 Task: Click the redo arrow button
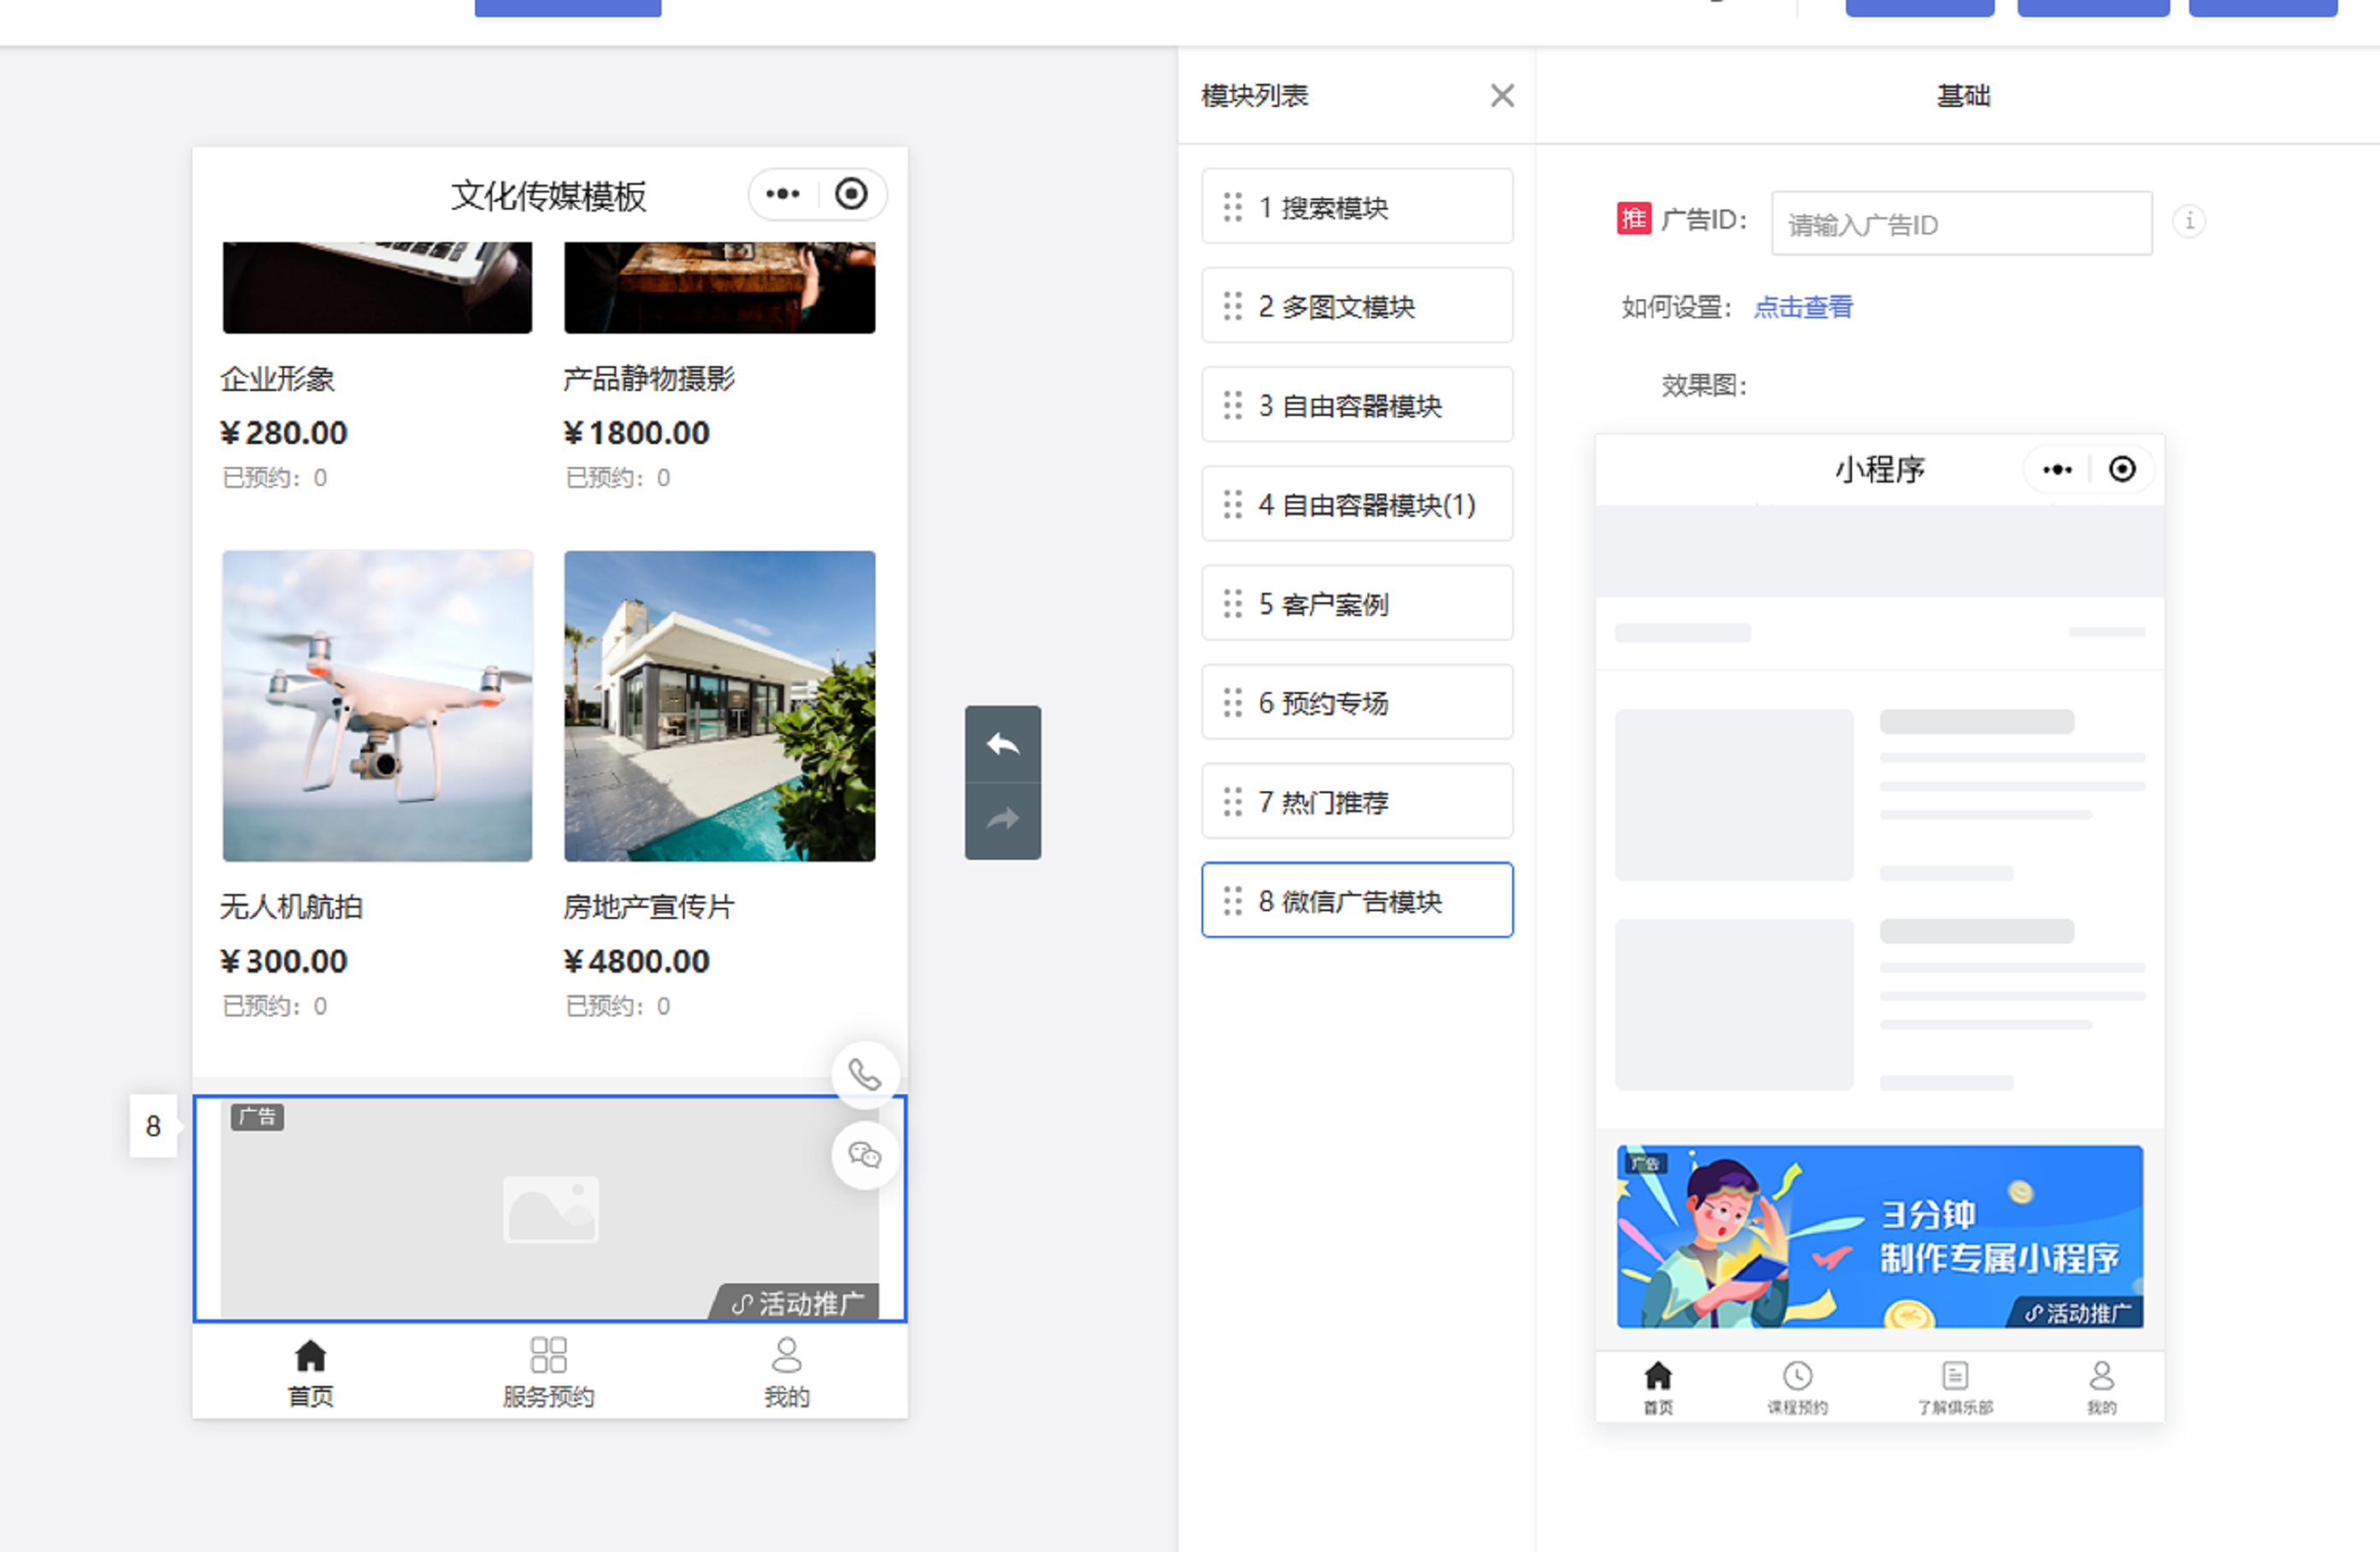[1002, 820]
